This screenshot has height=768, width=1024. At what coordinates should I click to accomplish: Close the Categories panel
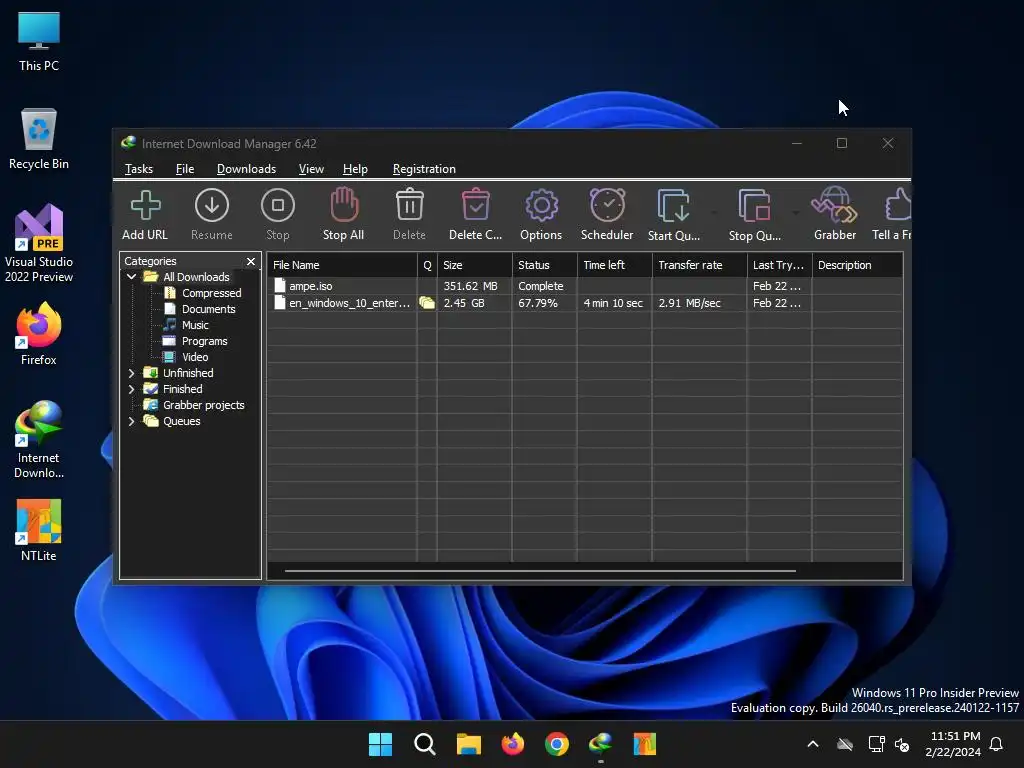[251, 261]
